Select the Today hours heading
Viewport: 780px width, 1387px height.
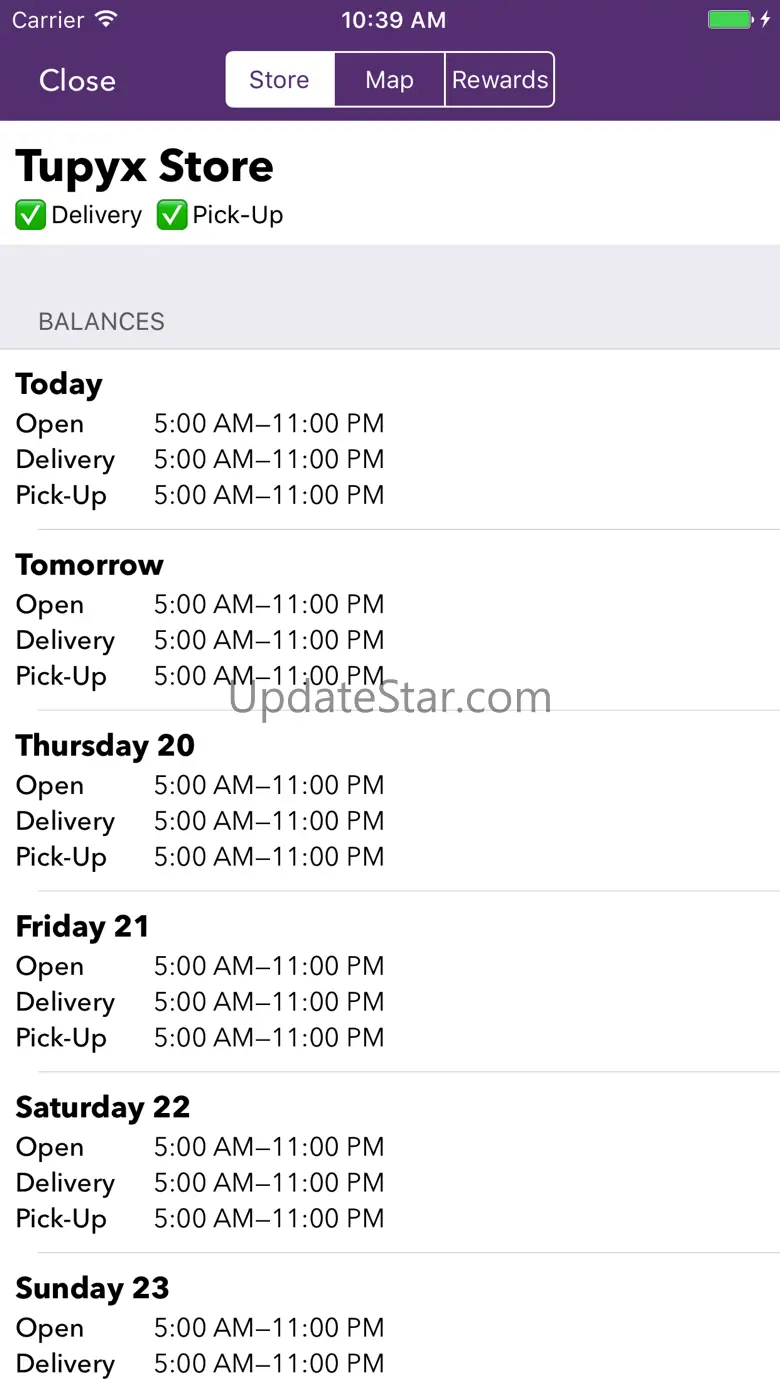59,384
